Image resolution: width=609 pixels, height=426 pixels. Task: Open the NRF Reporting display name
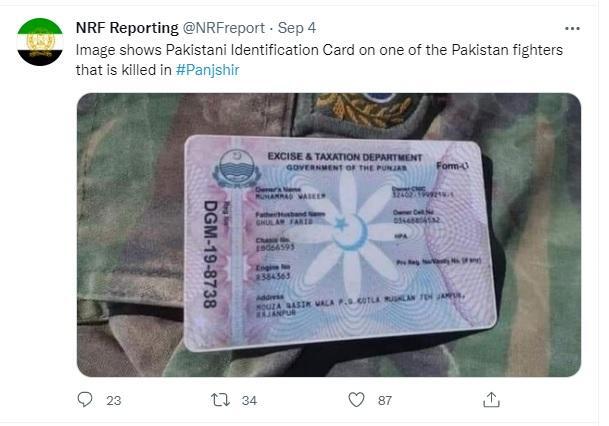click(127, 28)
